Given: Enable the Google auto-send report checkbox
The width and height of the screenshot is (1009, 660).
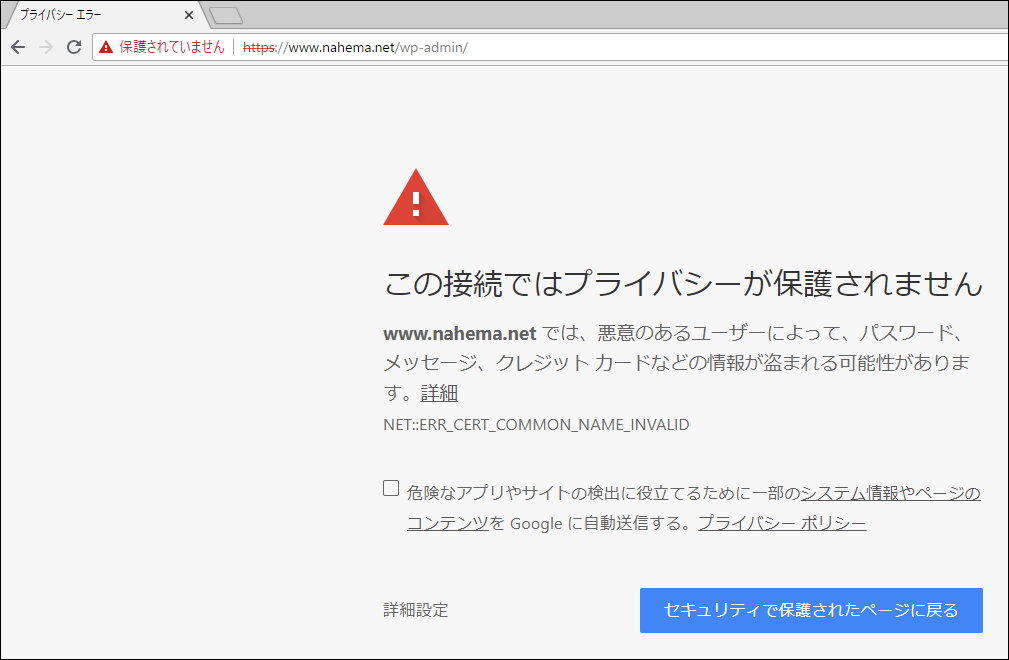Looking at the screenshot, I should coord(391,488).
